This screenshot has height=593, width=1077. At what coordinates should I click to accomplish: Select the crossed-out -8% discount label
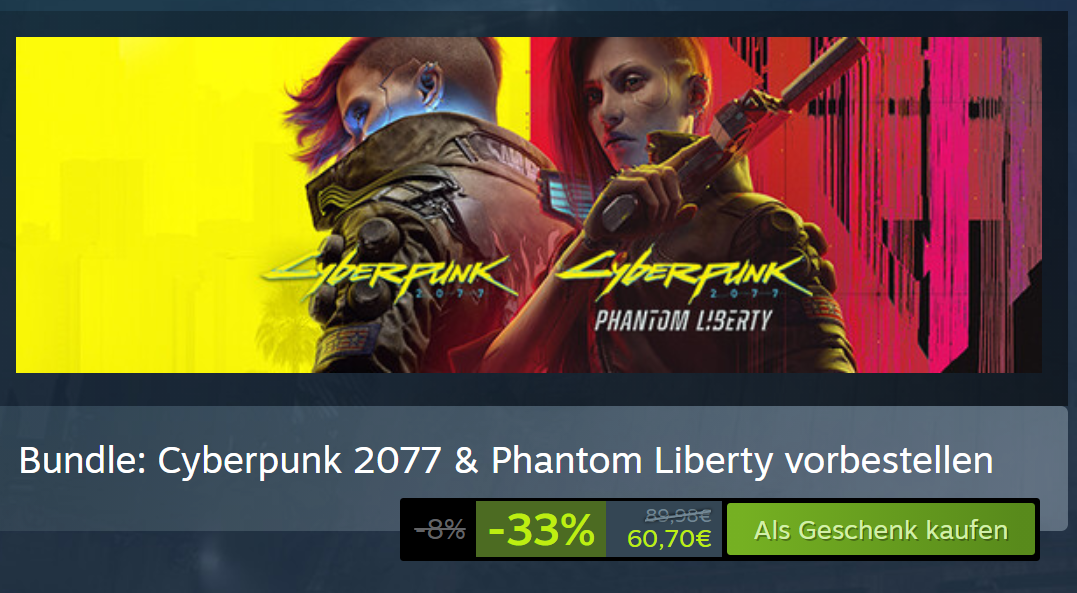click(x=440, y=530)
